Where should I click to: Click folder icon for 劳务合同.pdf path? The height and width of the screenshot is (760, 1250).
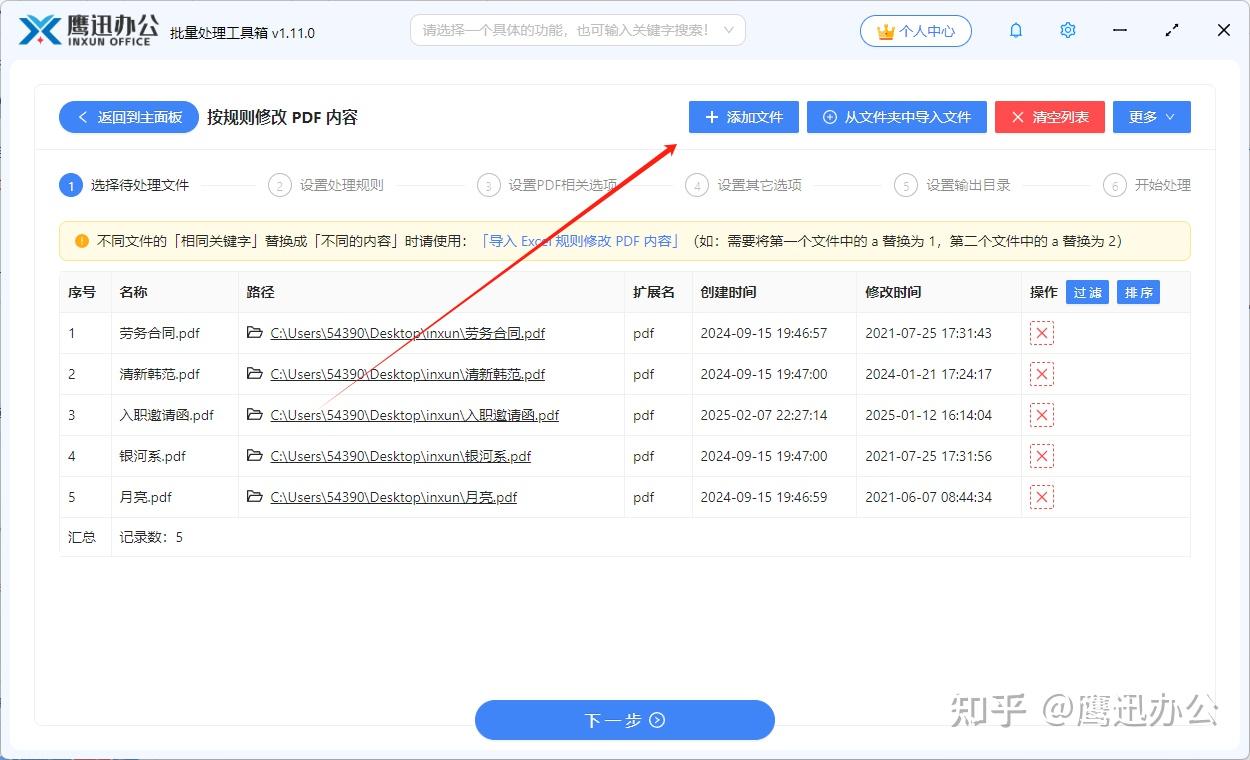tap(255, 333)
